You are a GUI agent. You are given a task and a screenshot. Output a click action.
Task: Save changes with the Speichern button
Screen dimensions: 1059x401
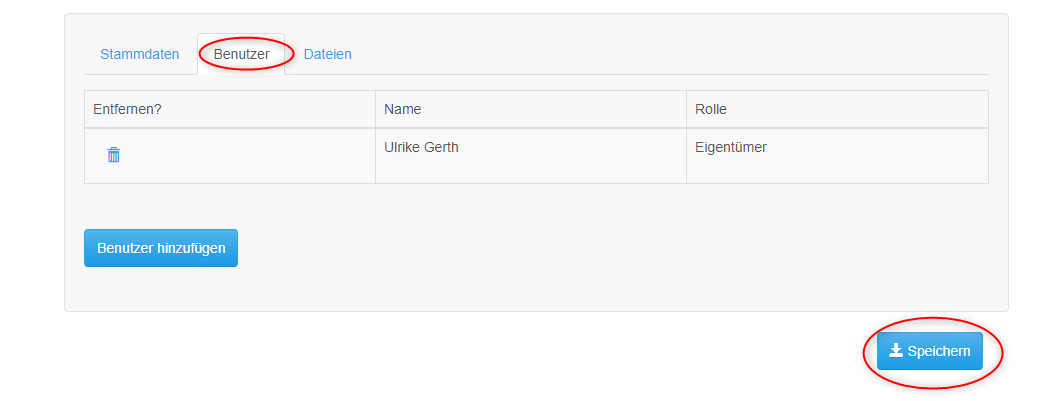point(929,351)
